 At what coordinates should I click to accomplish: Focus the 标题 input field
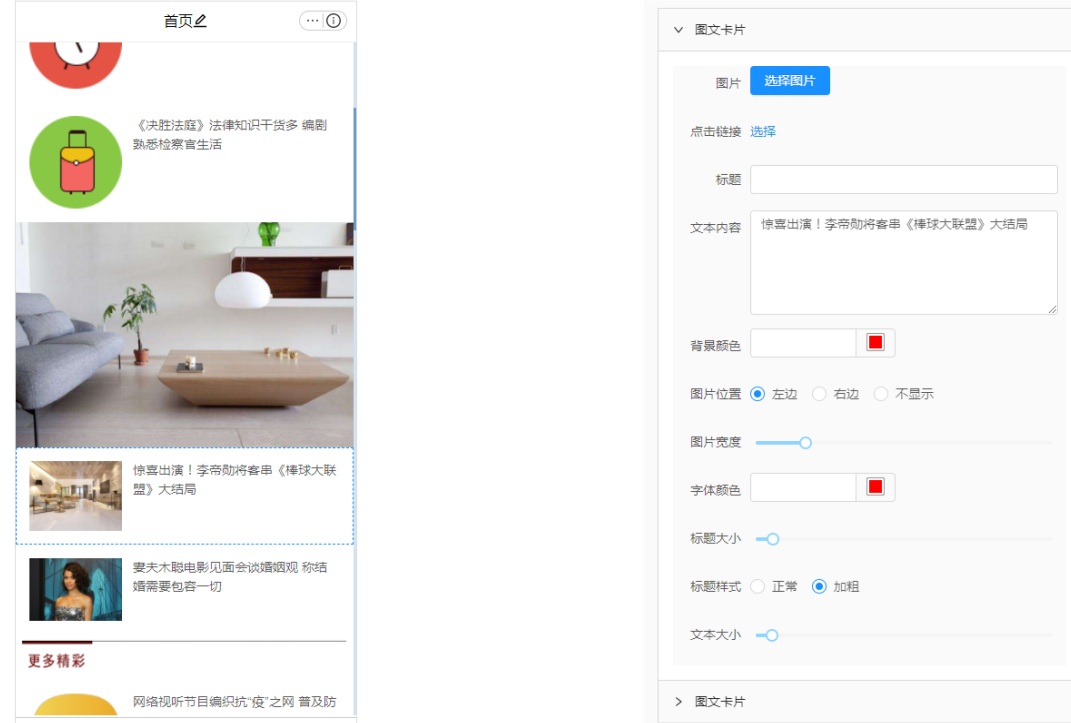pos(904,180)
